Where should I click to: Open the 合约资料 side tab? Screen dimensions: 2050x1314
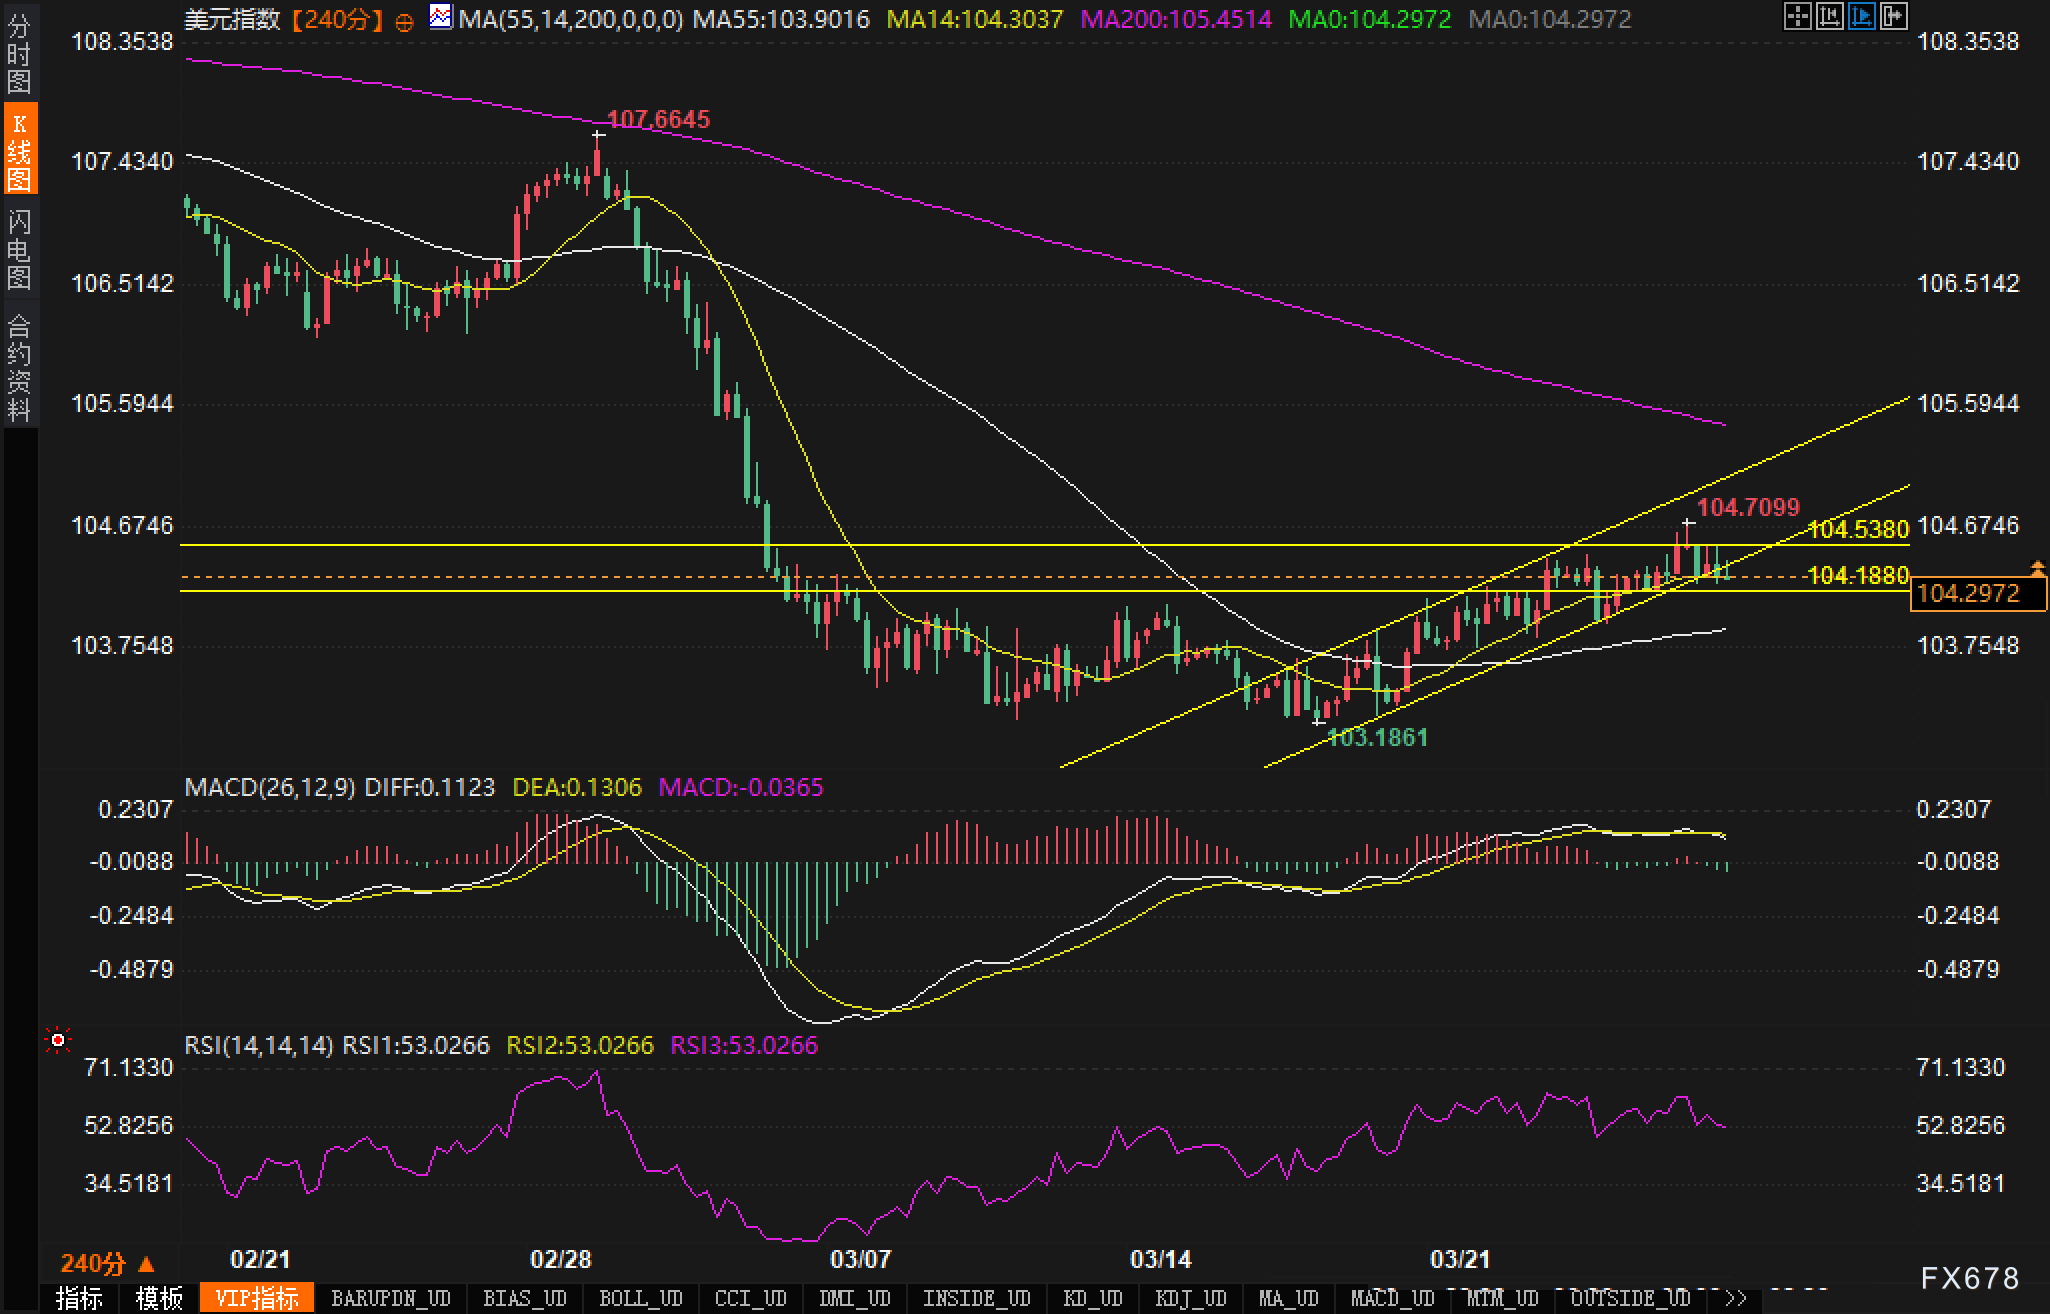tap(19, 366)
